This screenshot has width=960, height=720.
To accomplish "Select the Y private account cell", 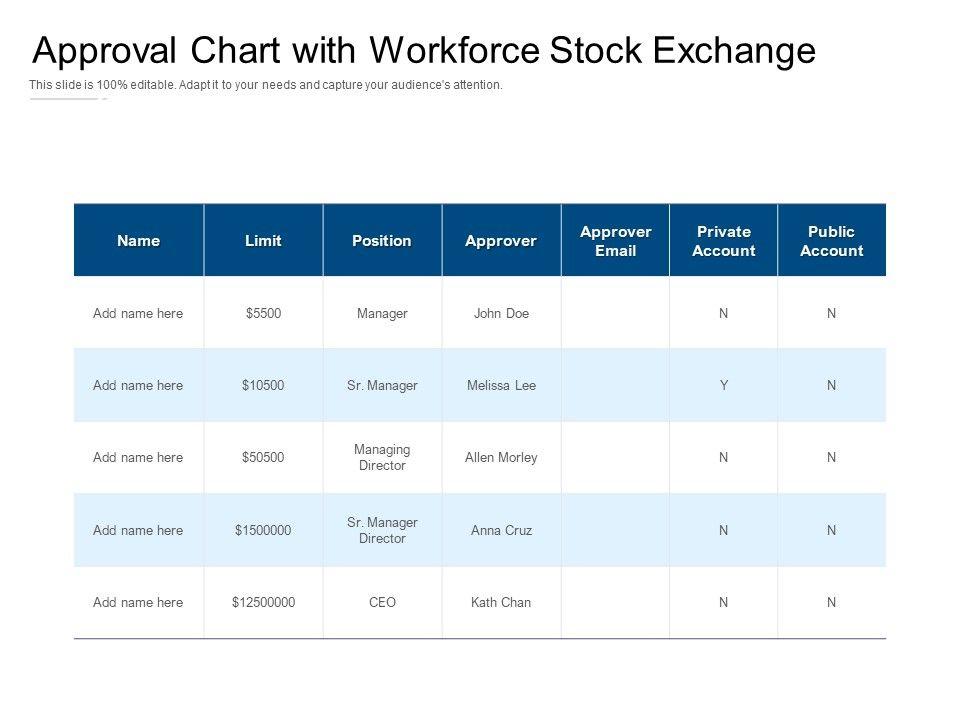I will [723, 385].
